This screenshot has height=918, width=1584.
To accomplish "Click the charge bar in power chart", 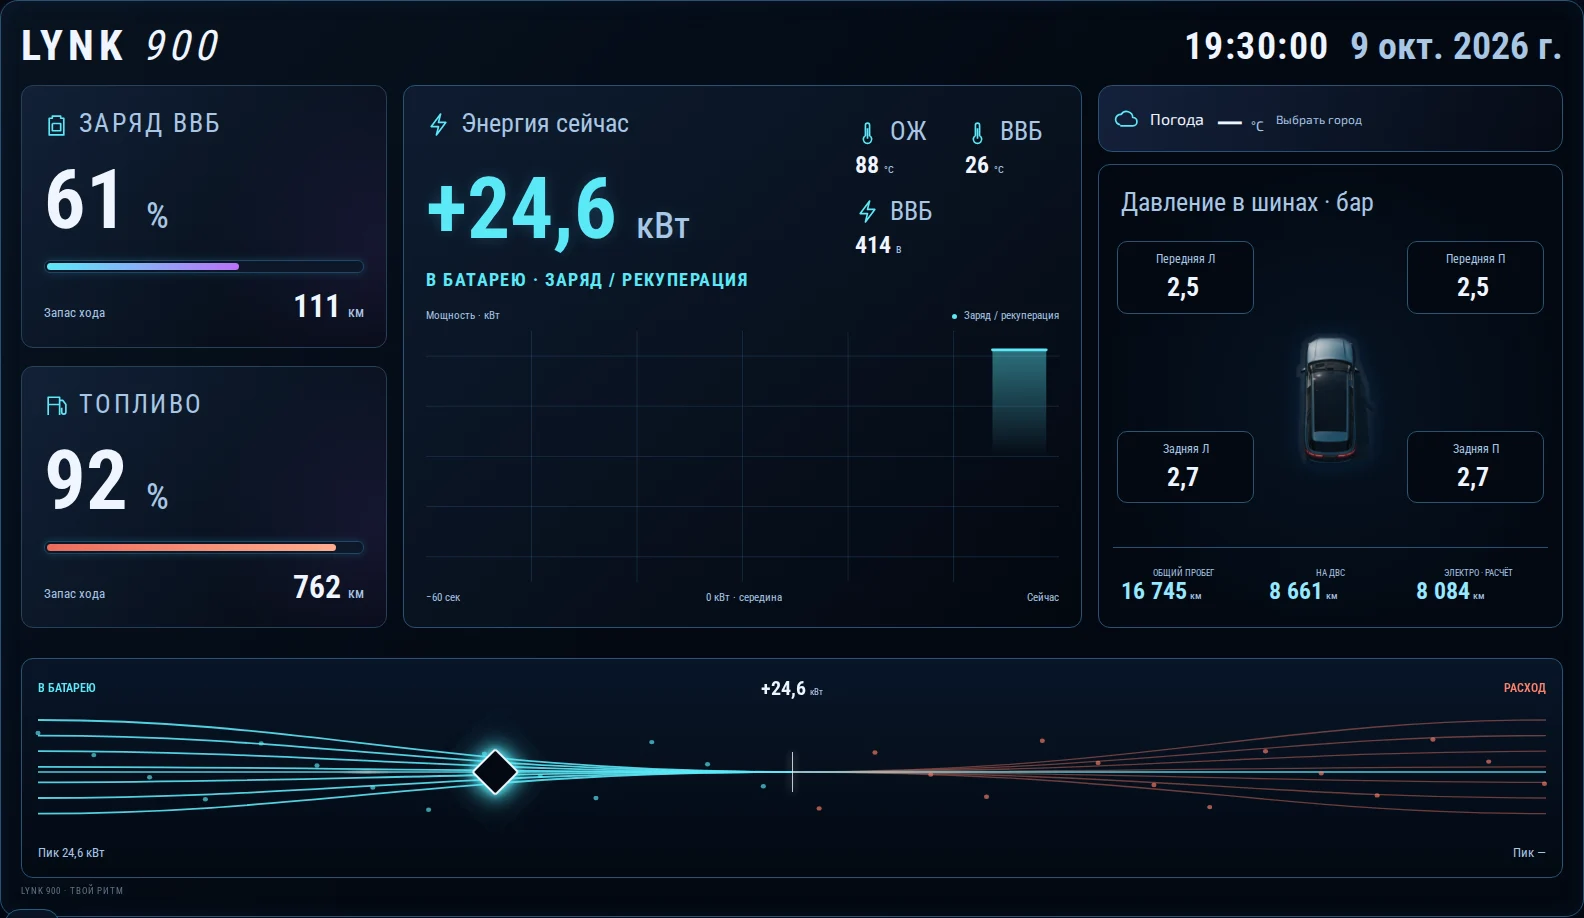I will [x=1019, y=401].
